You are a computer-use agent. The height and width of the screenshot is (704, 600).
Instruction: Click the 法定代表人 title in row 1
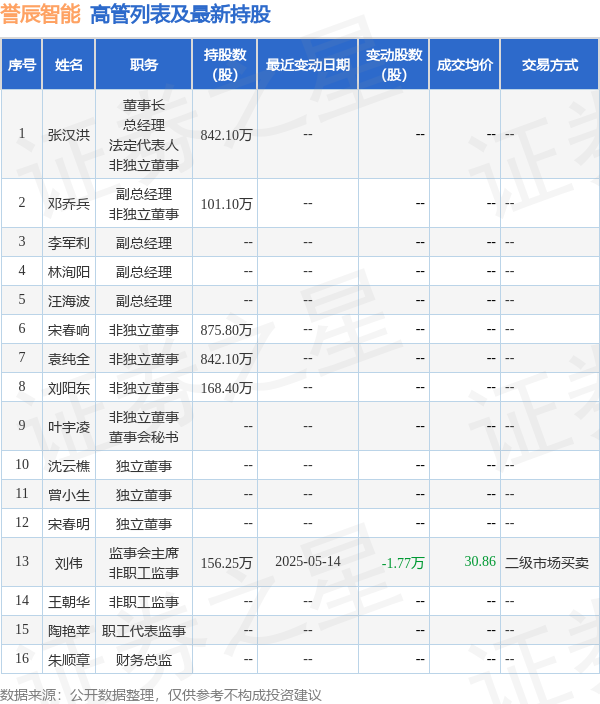click(x=144, y=145)
